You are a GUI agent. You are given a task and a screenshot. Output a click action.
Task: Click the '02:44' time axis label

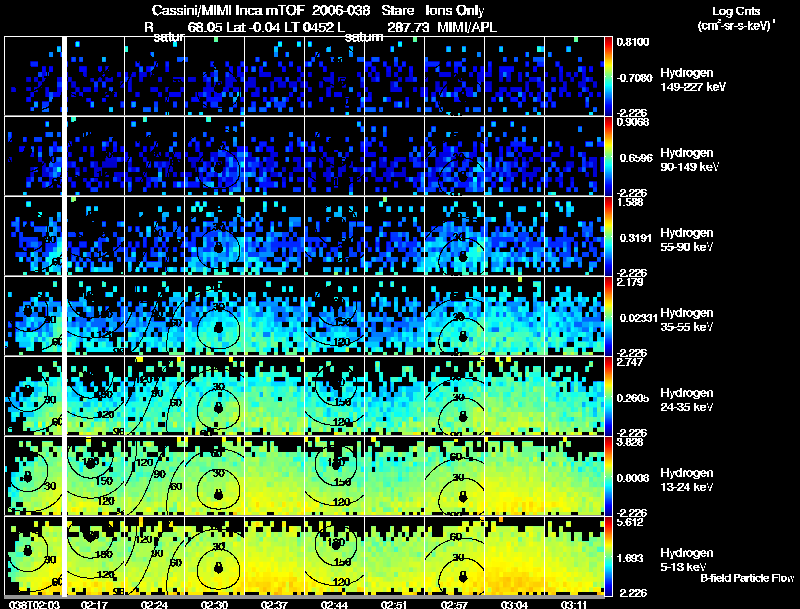click(x=334, y=604)
